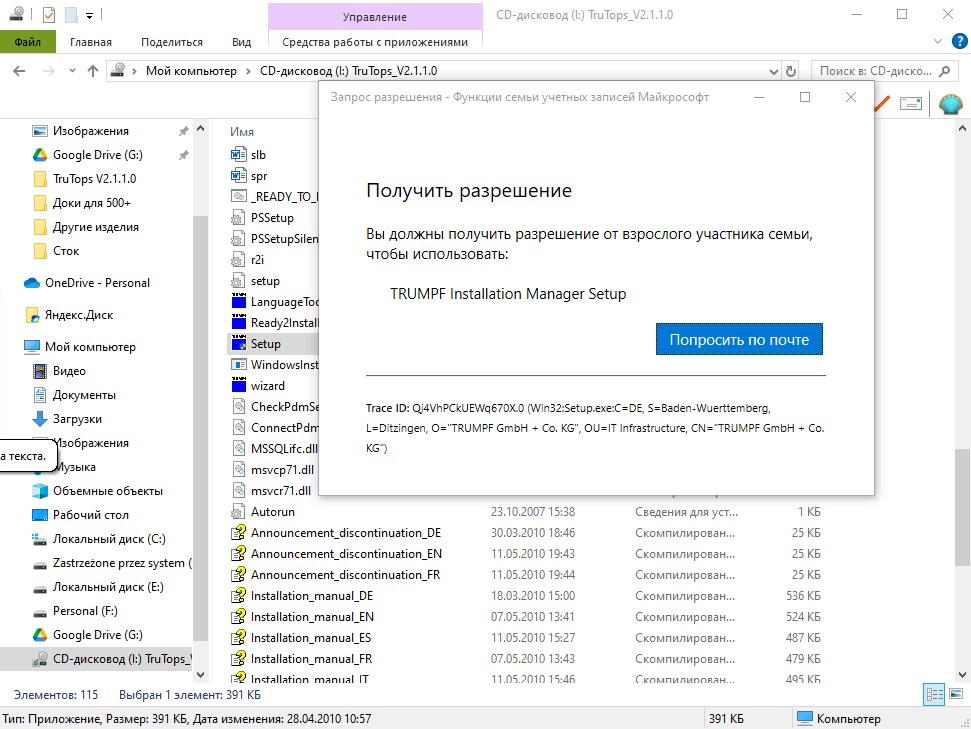Click the New folder icon in title bar
This screenshot has width=971, height=729.
(71, 14)
